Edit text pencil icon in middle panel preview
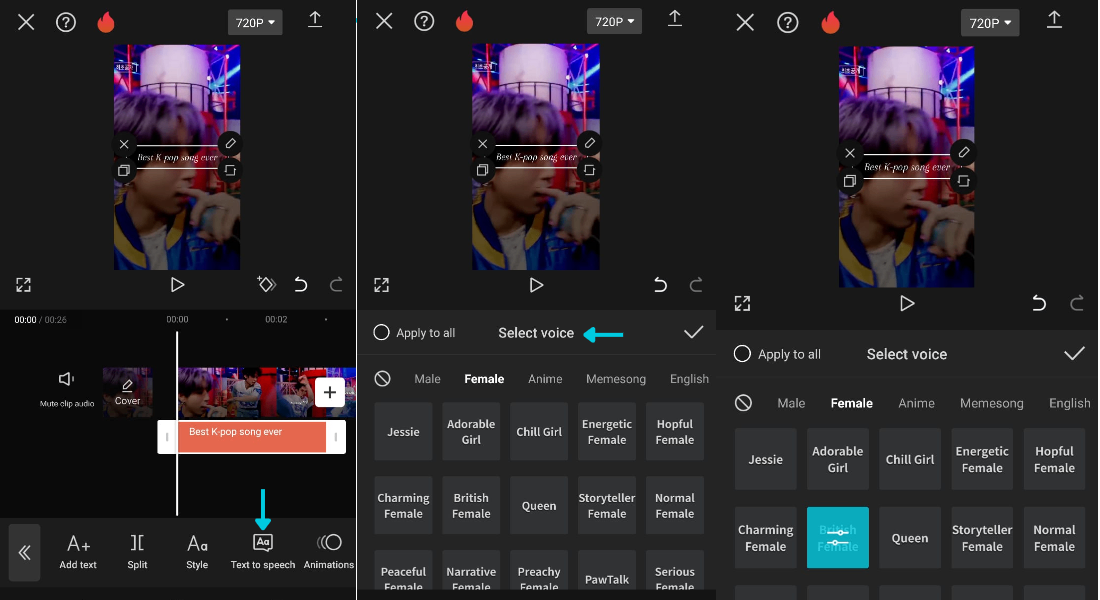1100x600 pixels. [589, 144]
